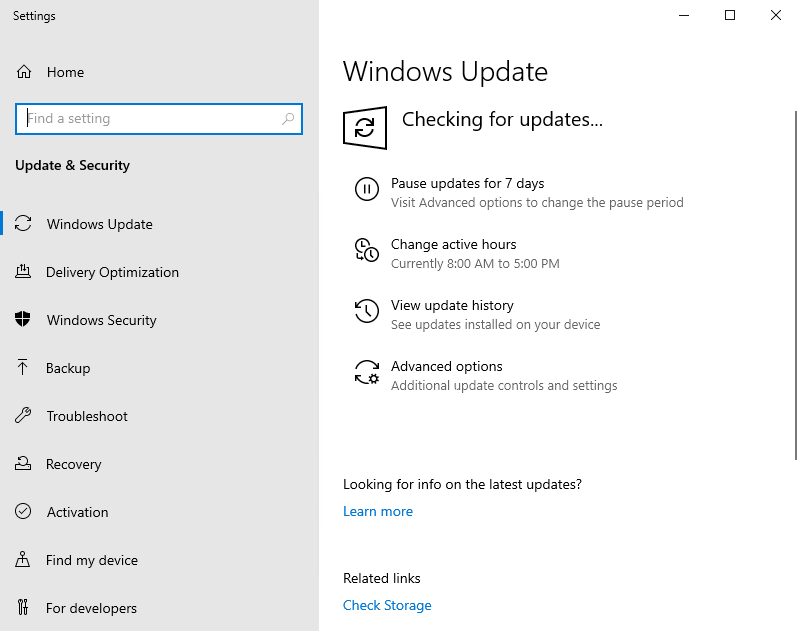Screen dimensions: 798x631
Task: Click 'Currently 8:00 AM to 5:00 PM' text
Action: 475,264
